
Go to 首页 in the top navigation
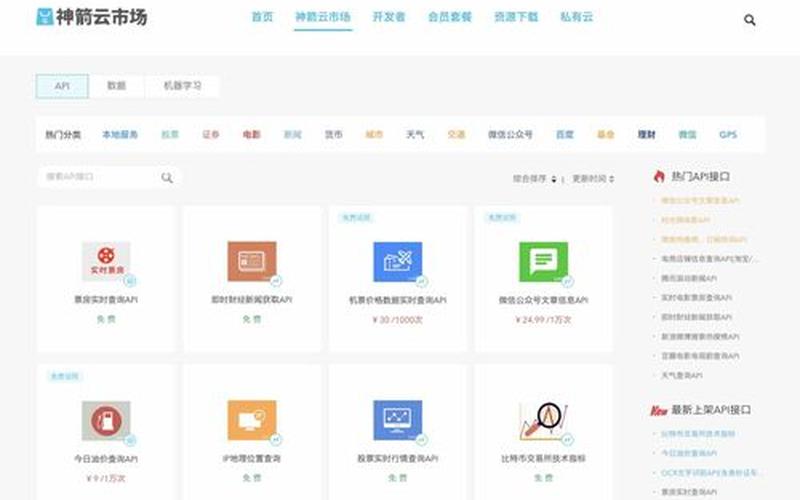point(262,17)
